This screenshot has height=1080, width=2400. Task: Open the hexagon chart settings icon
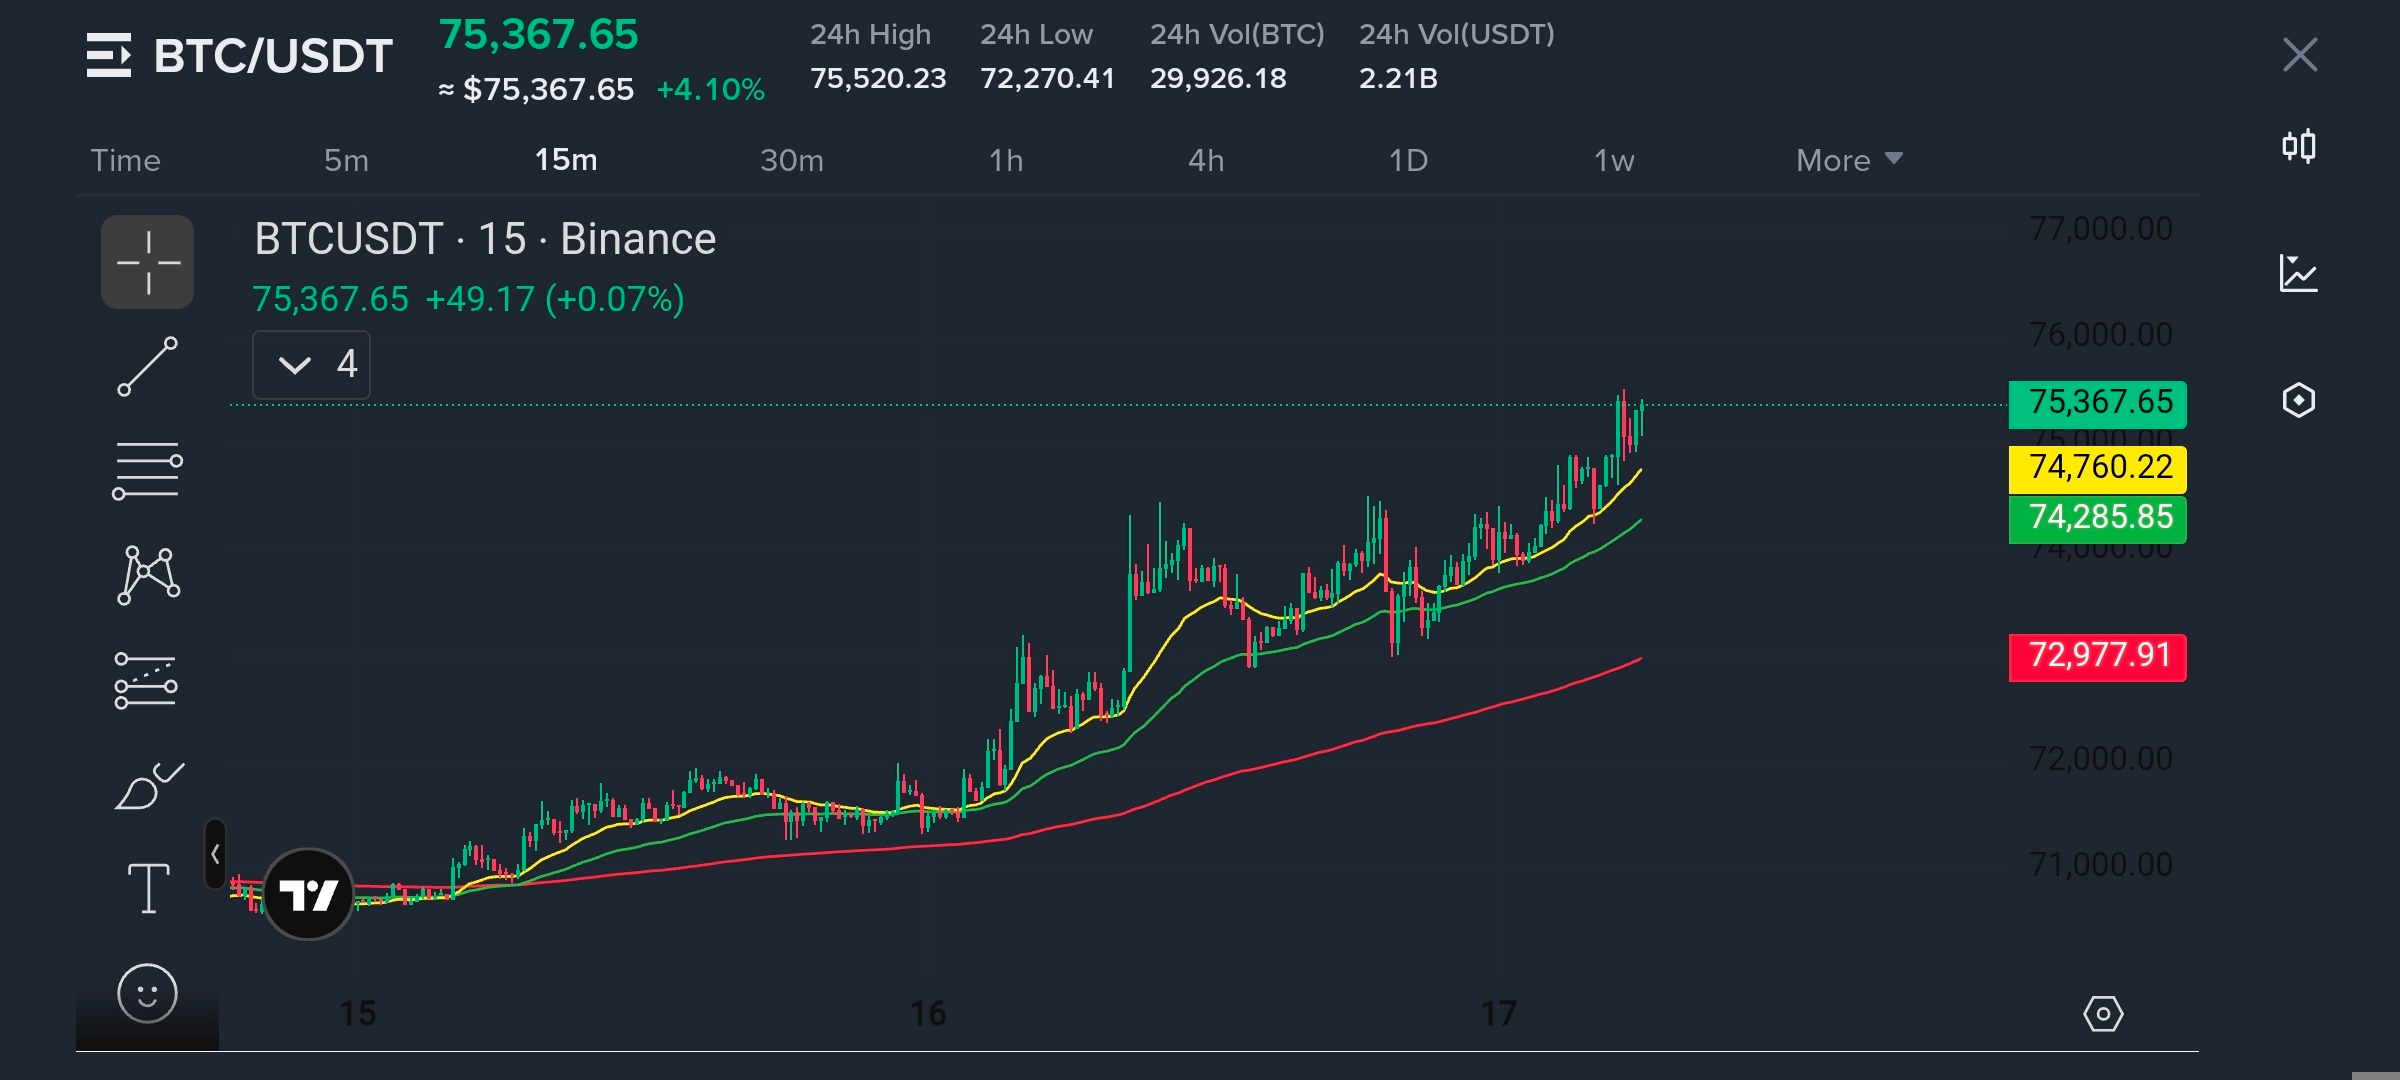[2298, 400]
